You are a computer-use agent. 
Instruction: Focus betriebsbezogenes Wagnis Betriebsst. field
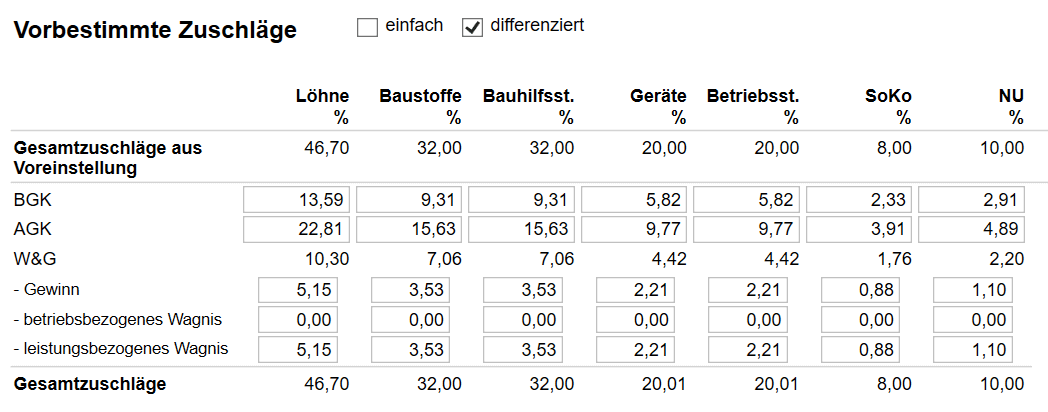tap(748, 320)
